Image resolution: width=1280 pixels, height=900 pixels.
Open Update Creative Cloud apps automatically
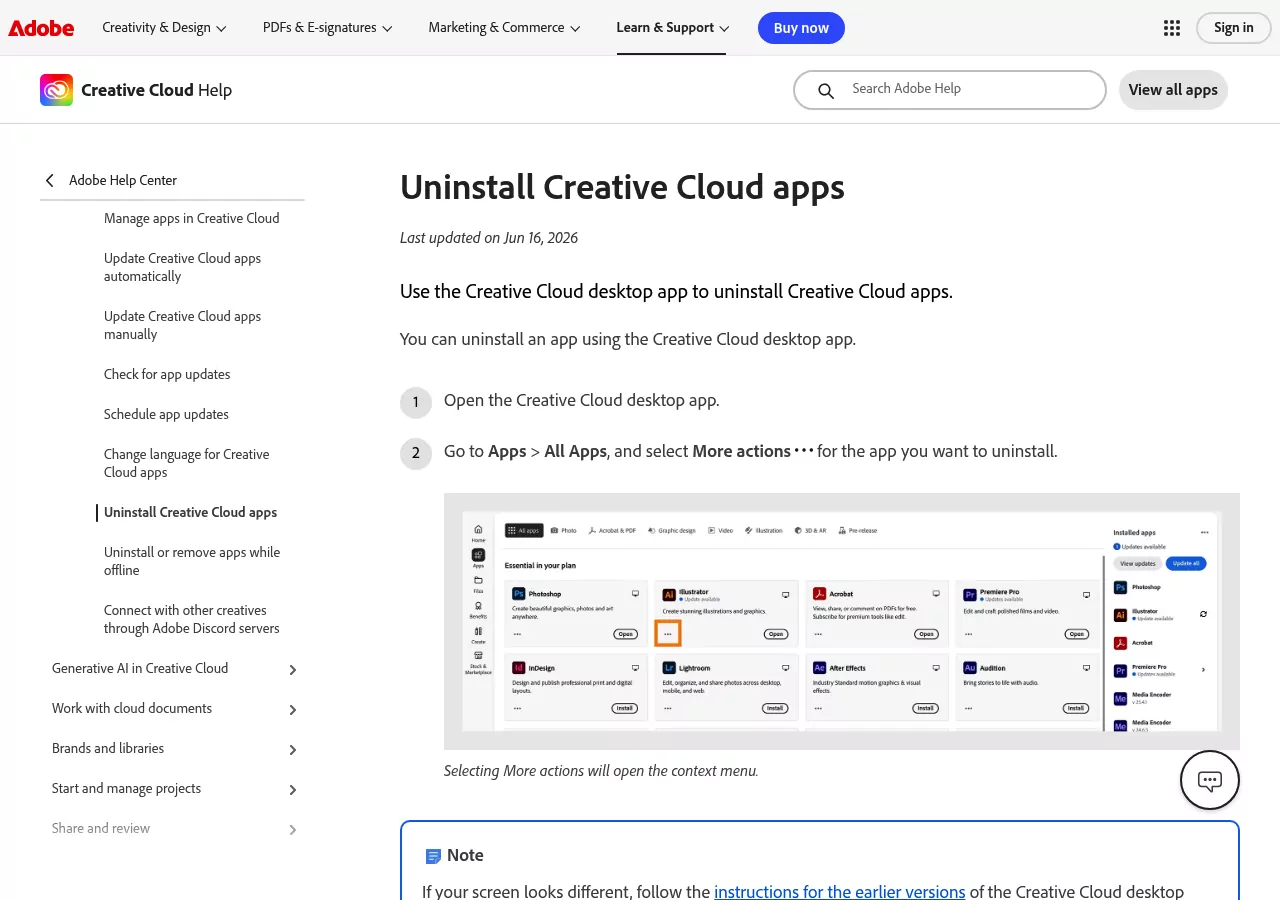click(x=182, y=267)
